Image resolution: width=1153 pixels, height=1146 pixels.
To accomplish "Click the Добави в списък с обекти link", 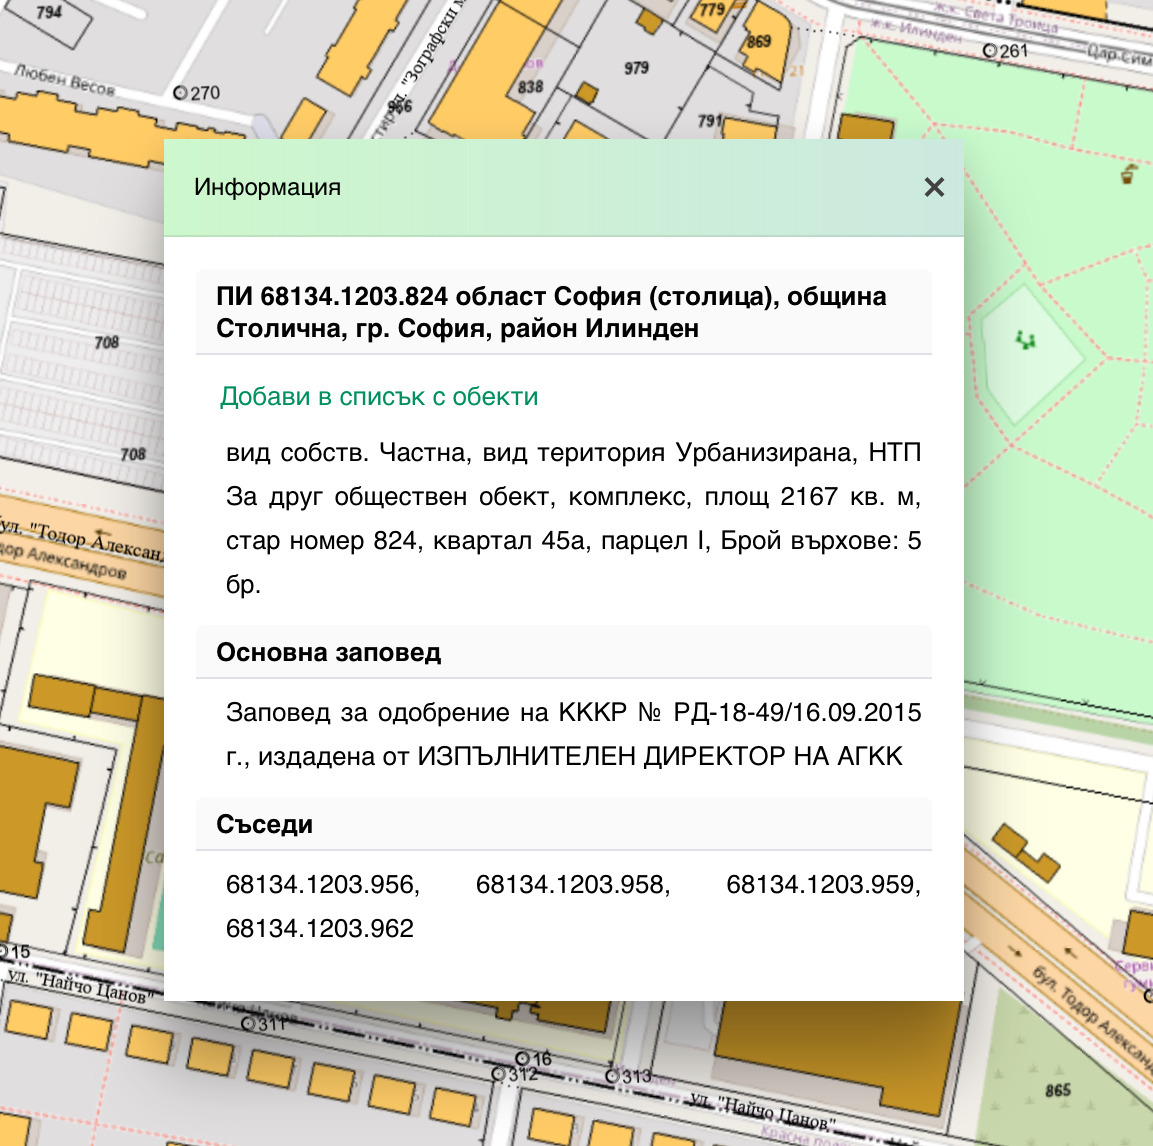I will coord(379,397).
